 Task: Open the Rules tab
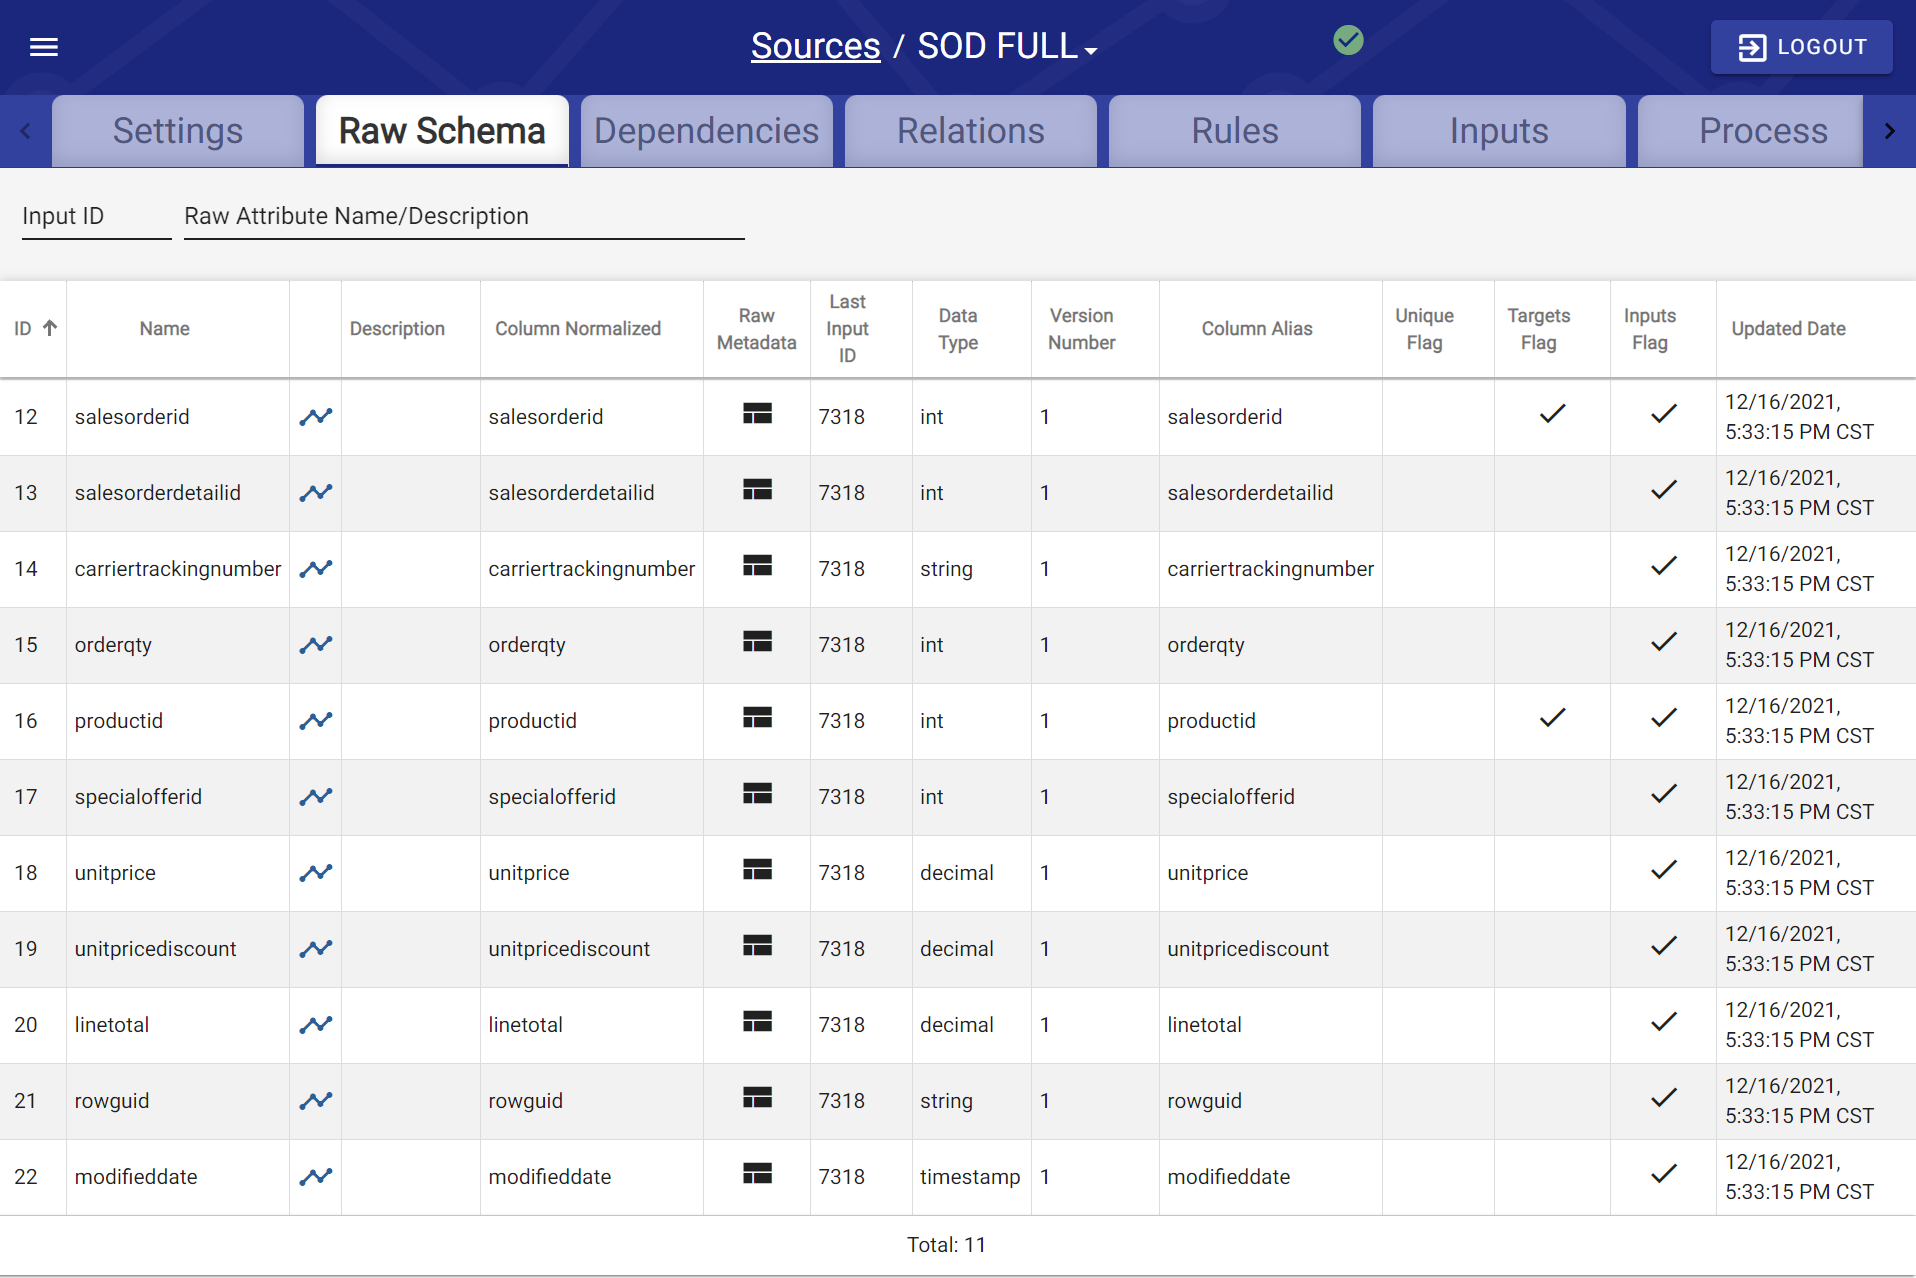[1234, 130]
